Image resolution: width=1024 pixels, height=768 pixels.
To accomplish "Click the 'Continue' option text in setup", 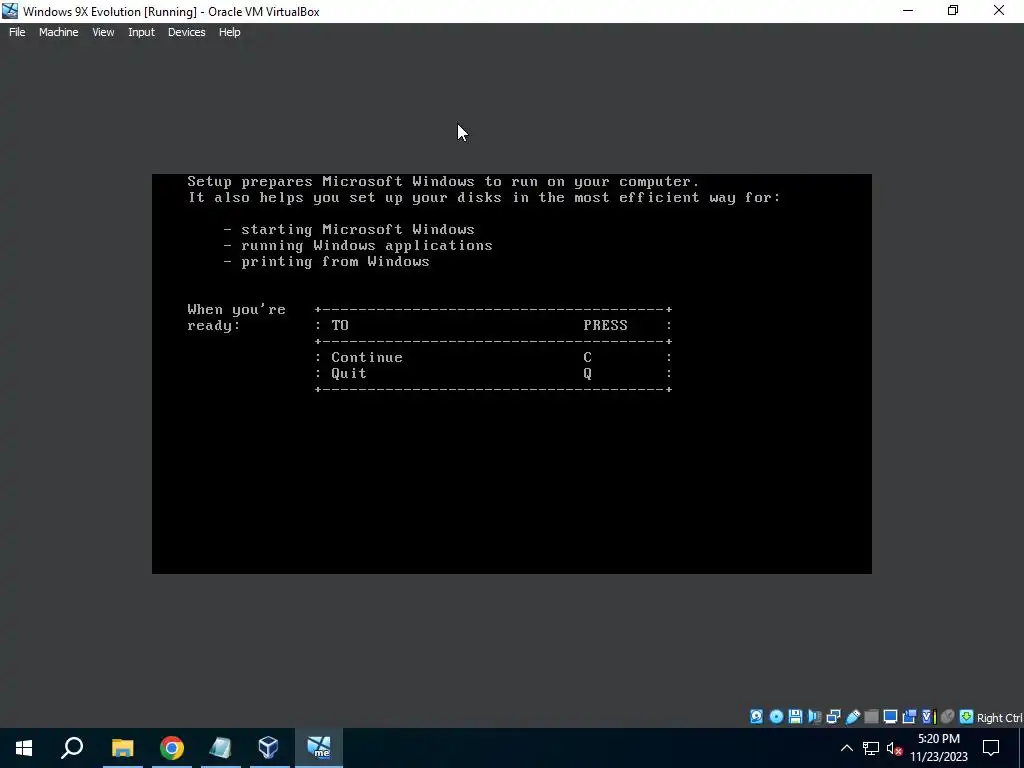I will 367,357.
